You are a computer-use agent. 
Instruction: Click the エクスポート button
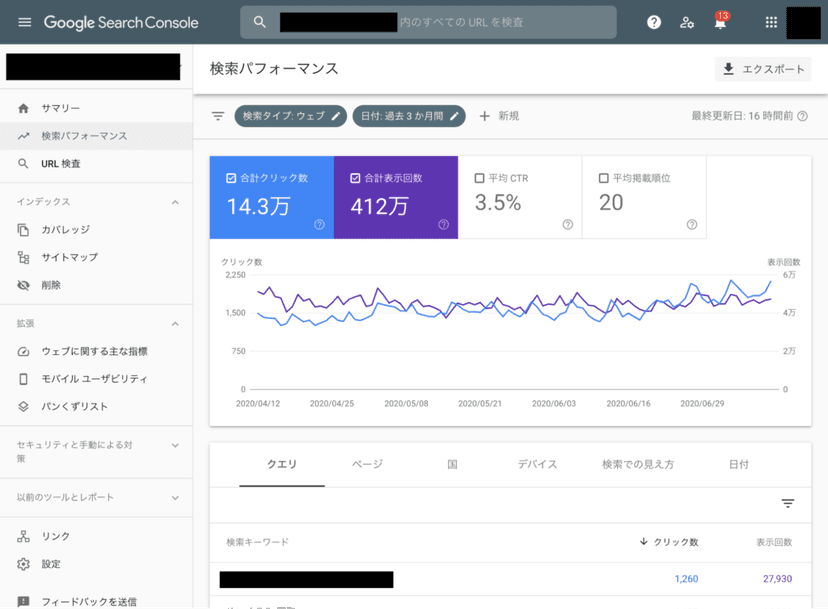(763, 69)
